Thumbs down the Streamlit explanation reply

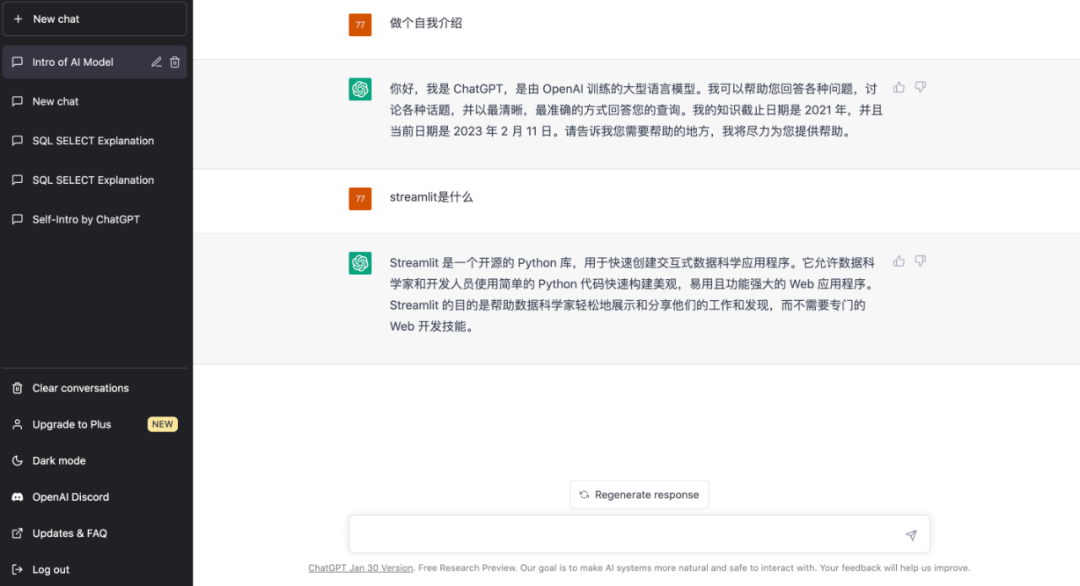tap(920, 261)
